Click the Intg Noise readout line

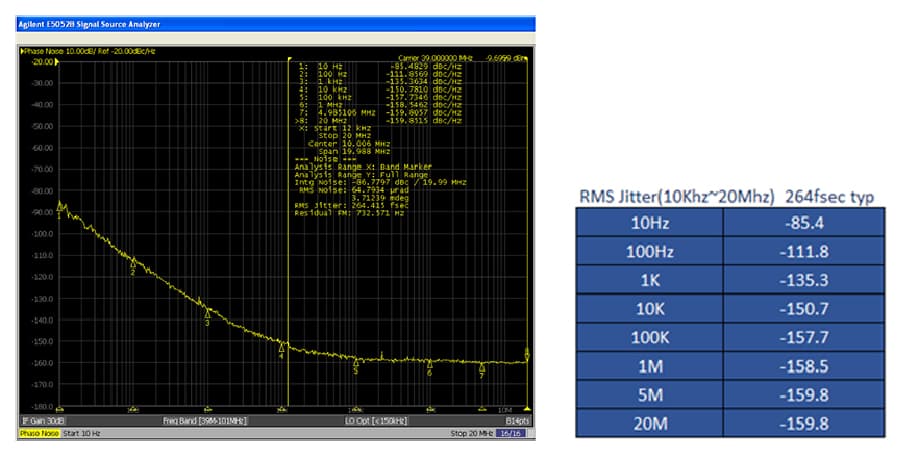pos(380,182)
